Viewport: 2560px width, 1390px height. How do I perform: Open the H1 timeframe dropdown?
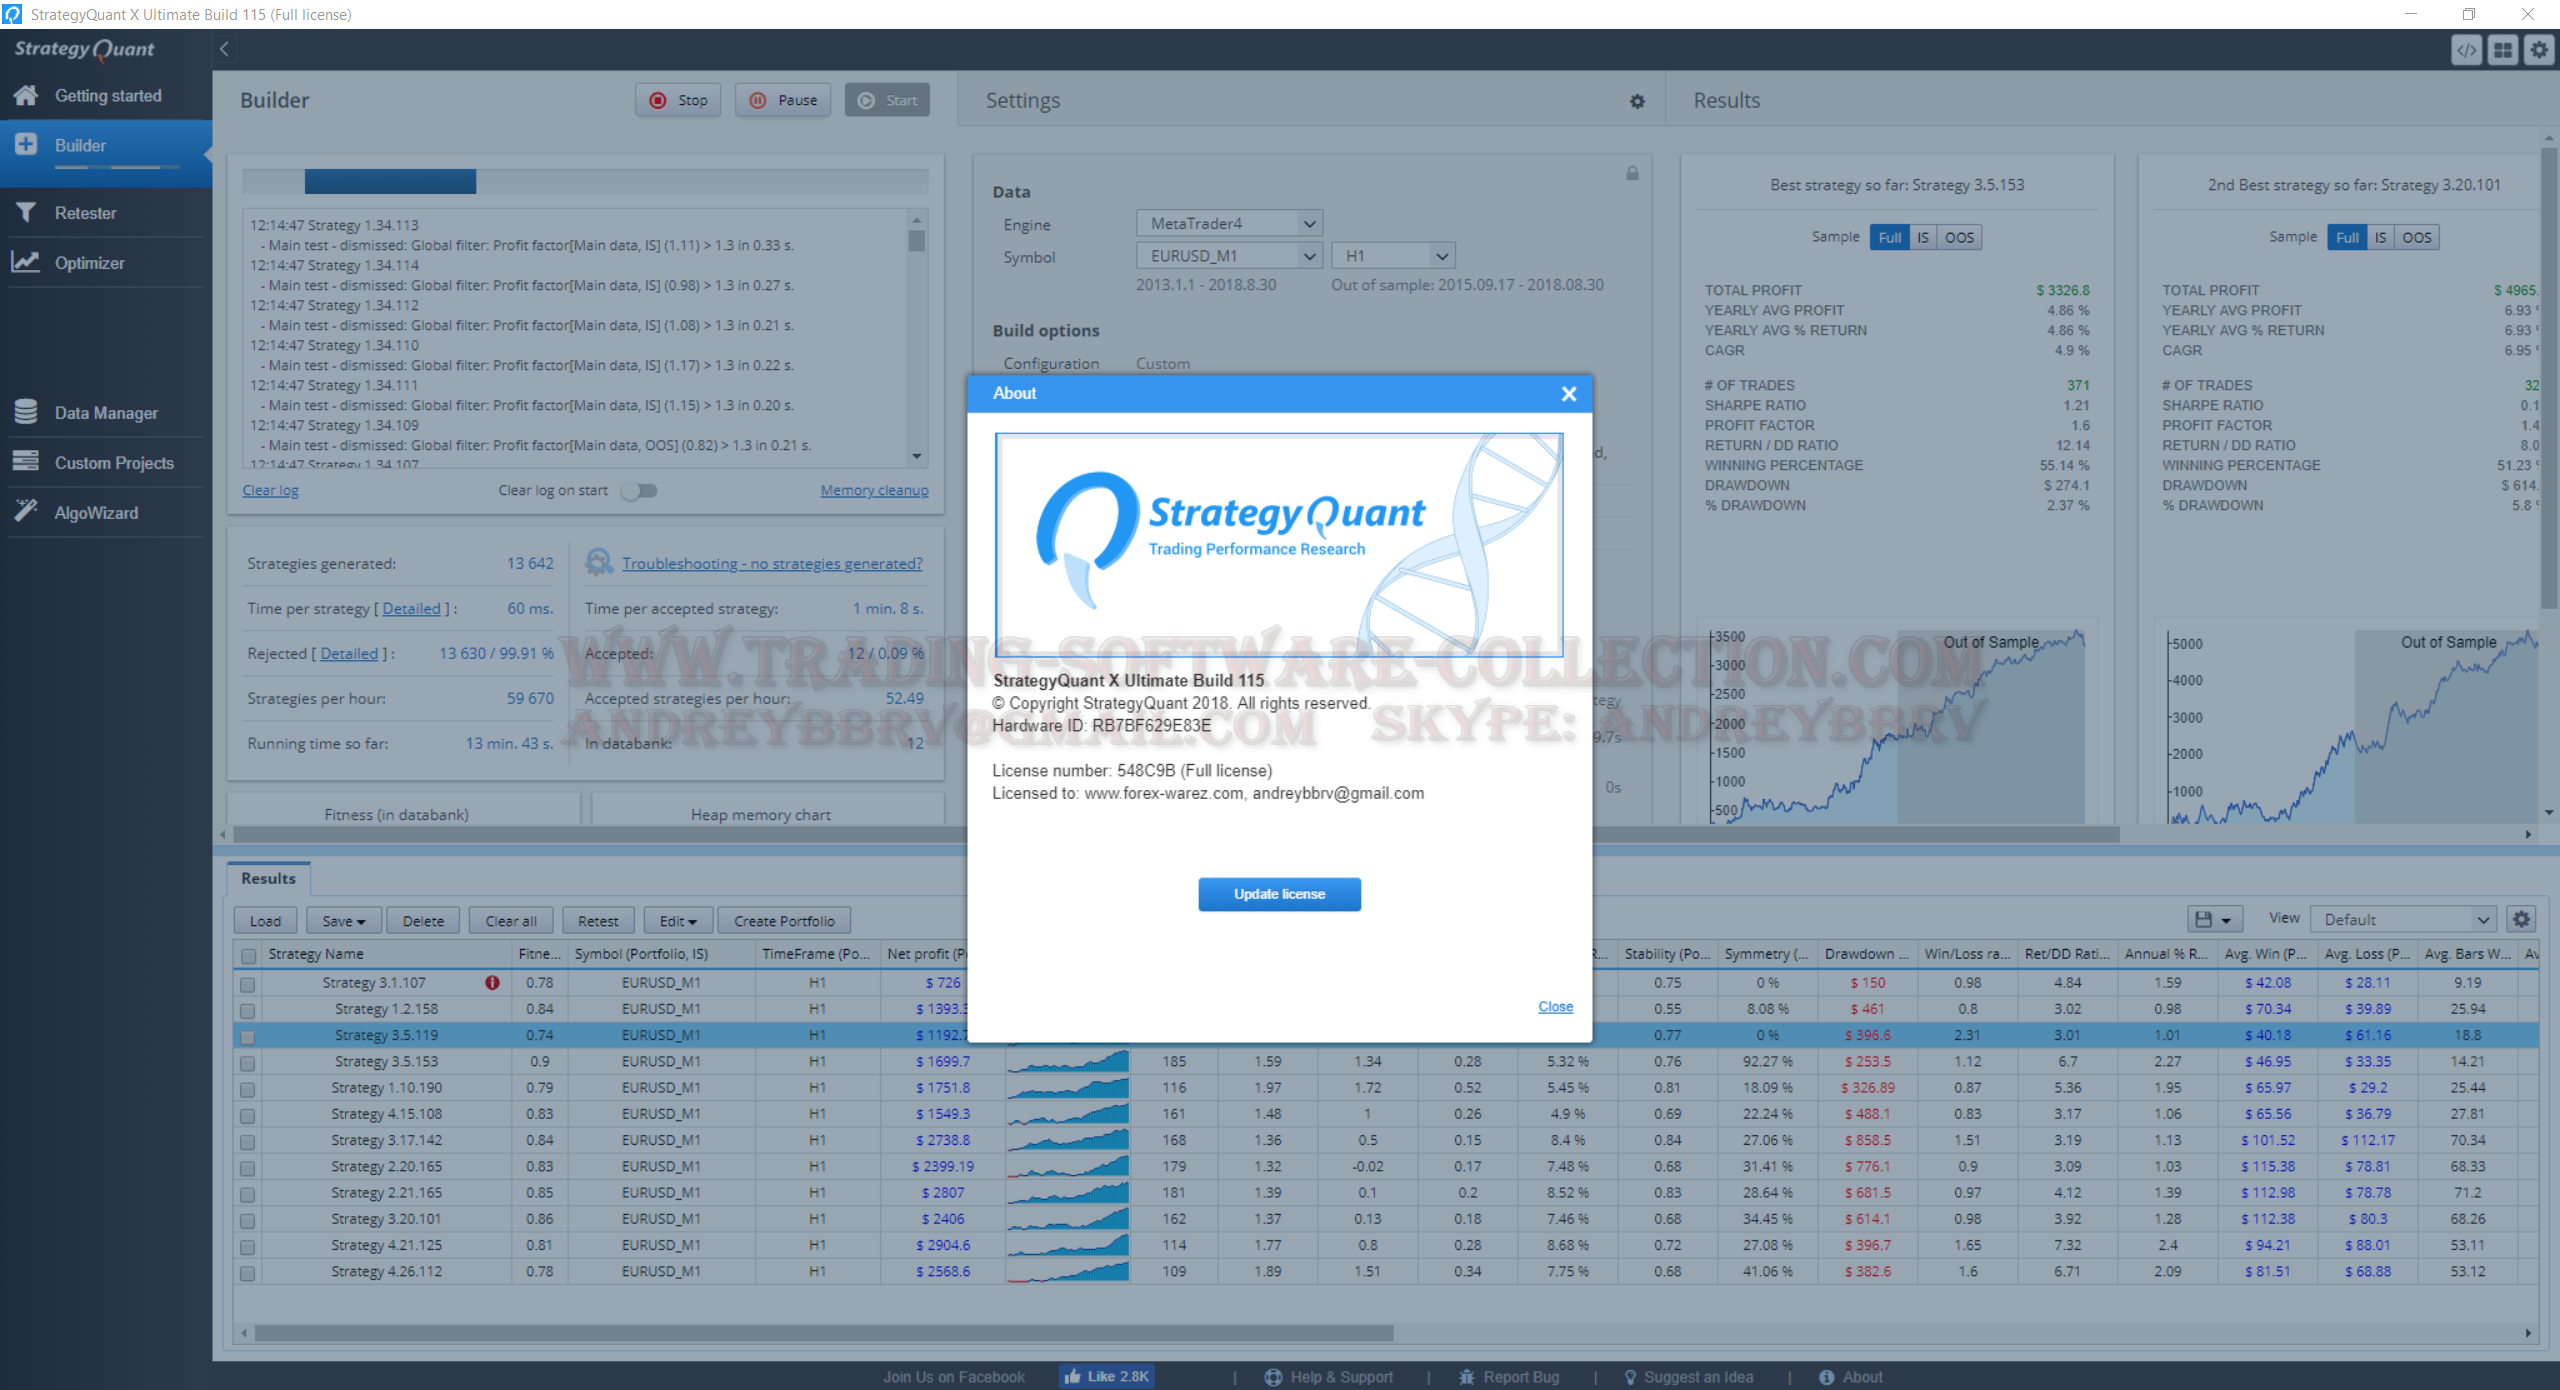pyautogui.click(x=1393, y=256)
